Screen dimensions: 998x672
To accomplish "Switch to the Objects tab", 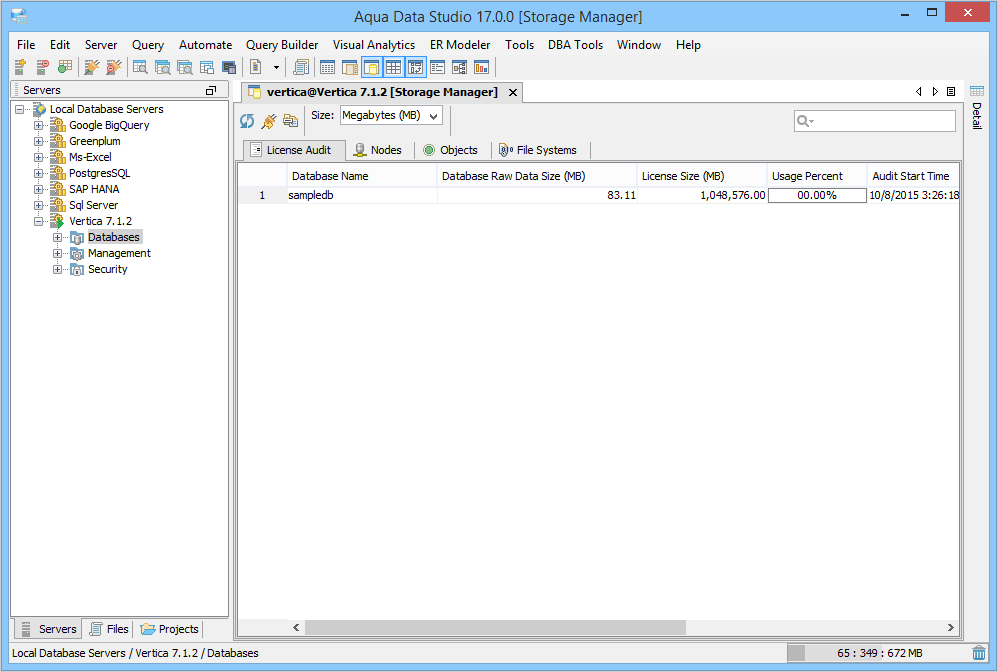I will point(451,150).
